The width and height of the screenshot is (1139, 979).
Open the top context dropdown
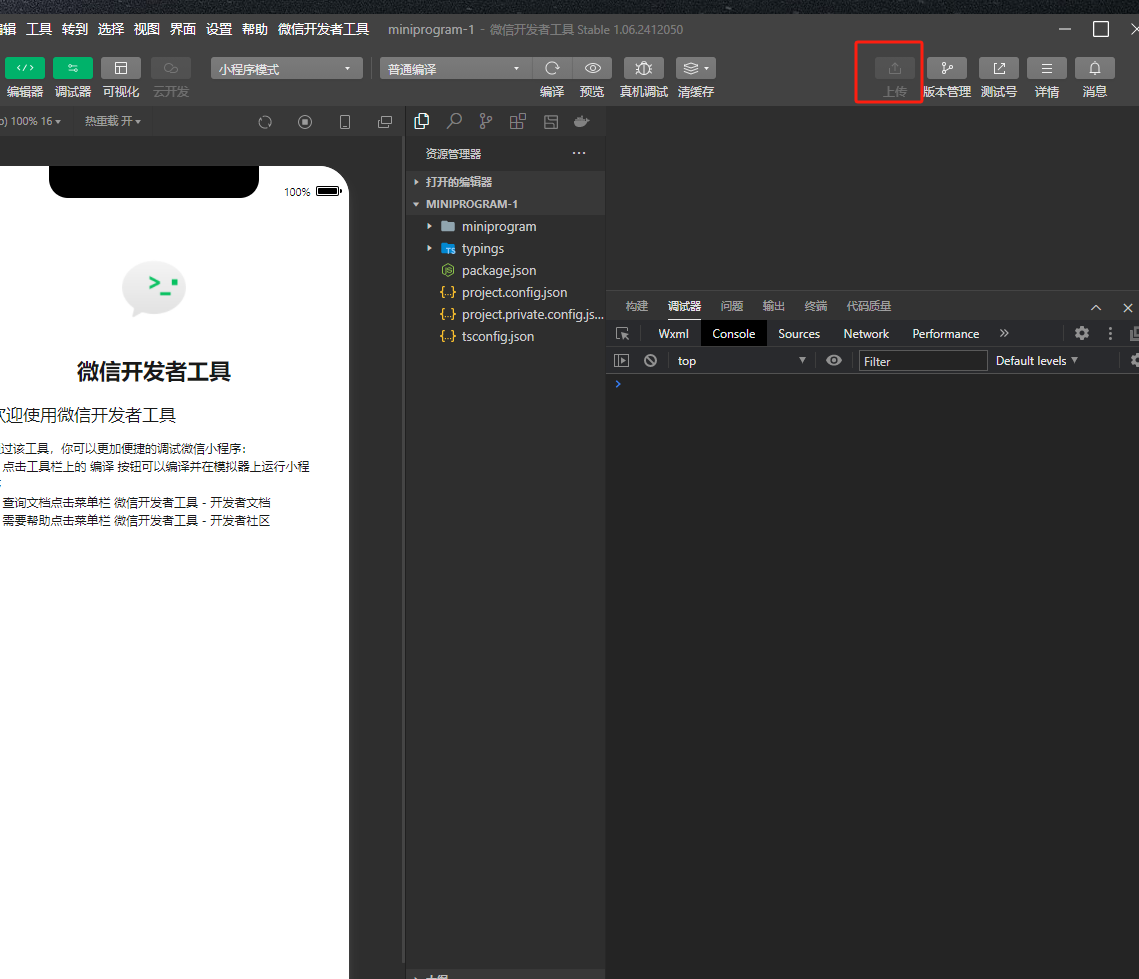click(742, 361)
